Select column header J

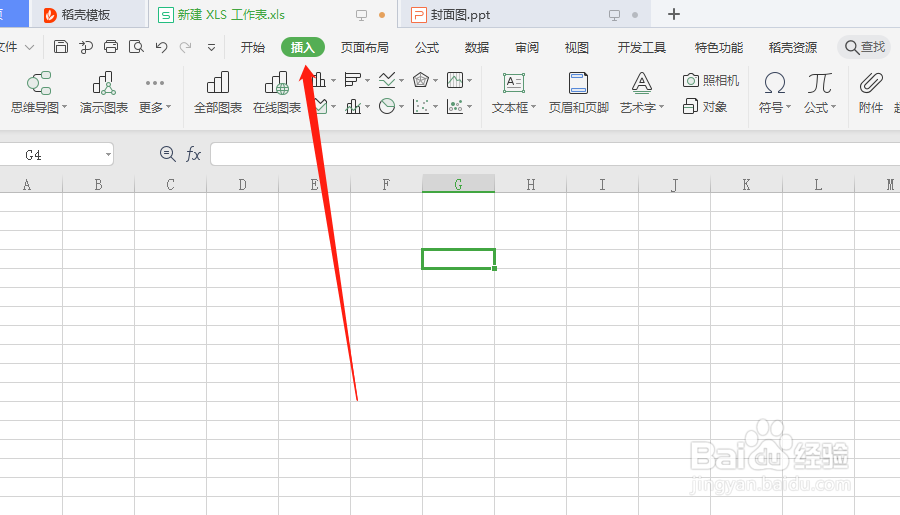(x=674, y=184)
